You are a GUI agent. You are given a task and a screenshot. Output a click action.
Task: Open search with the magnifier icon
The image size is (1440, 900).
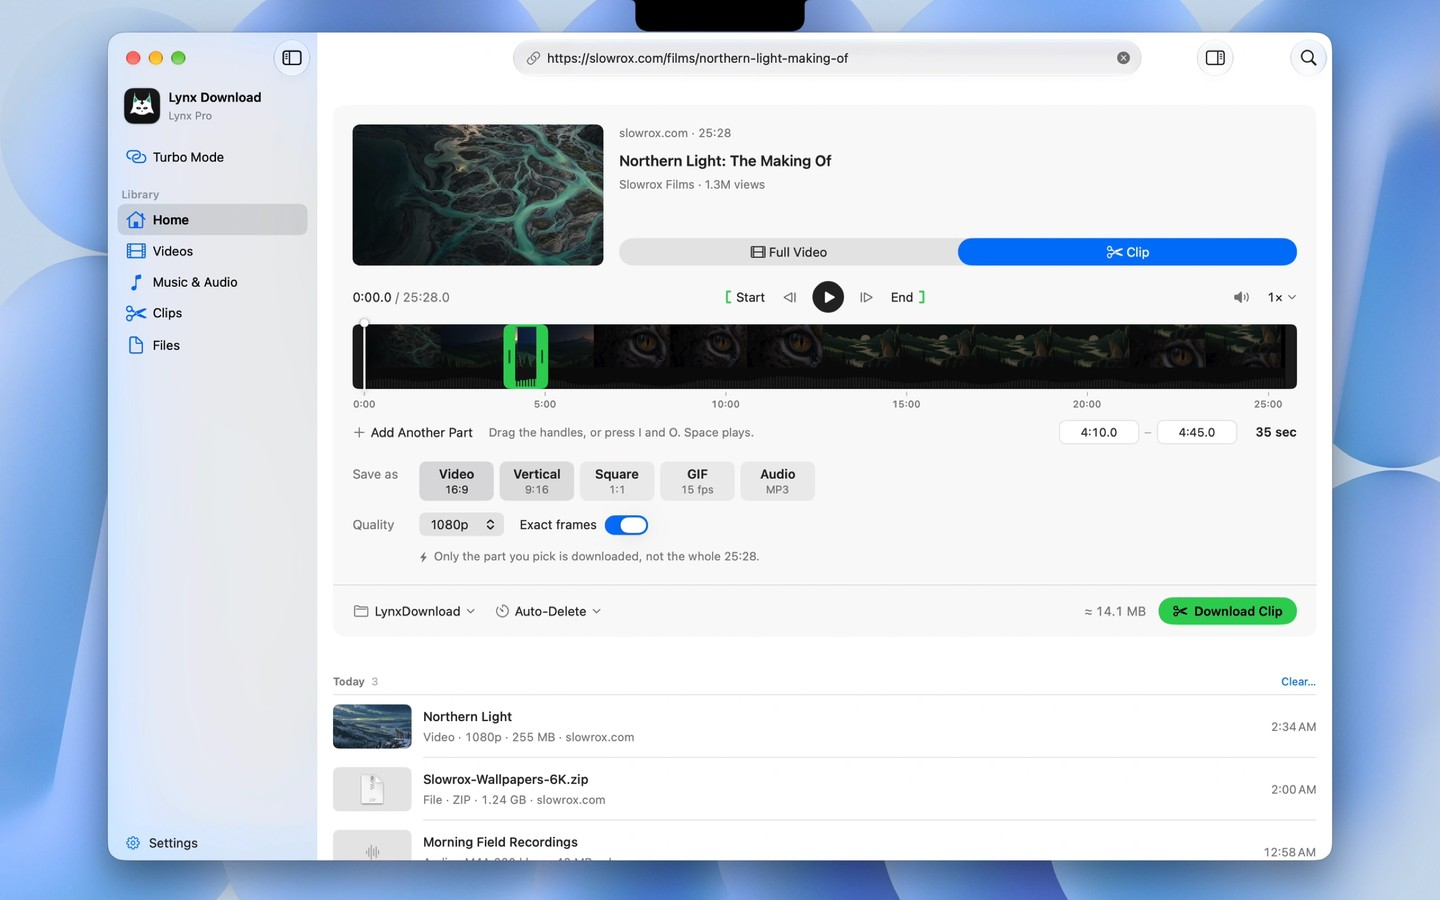(1308, 58)
